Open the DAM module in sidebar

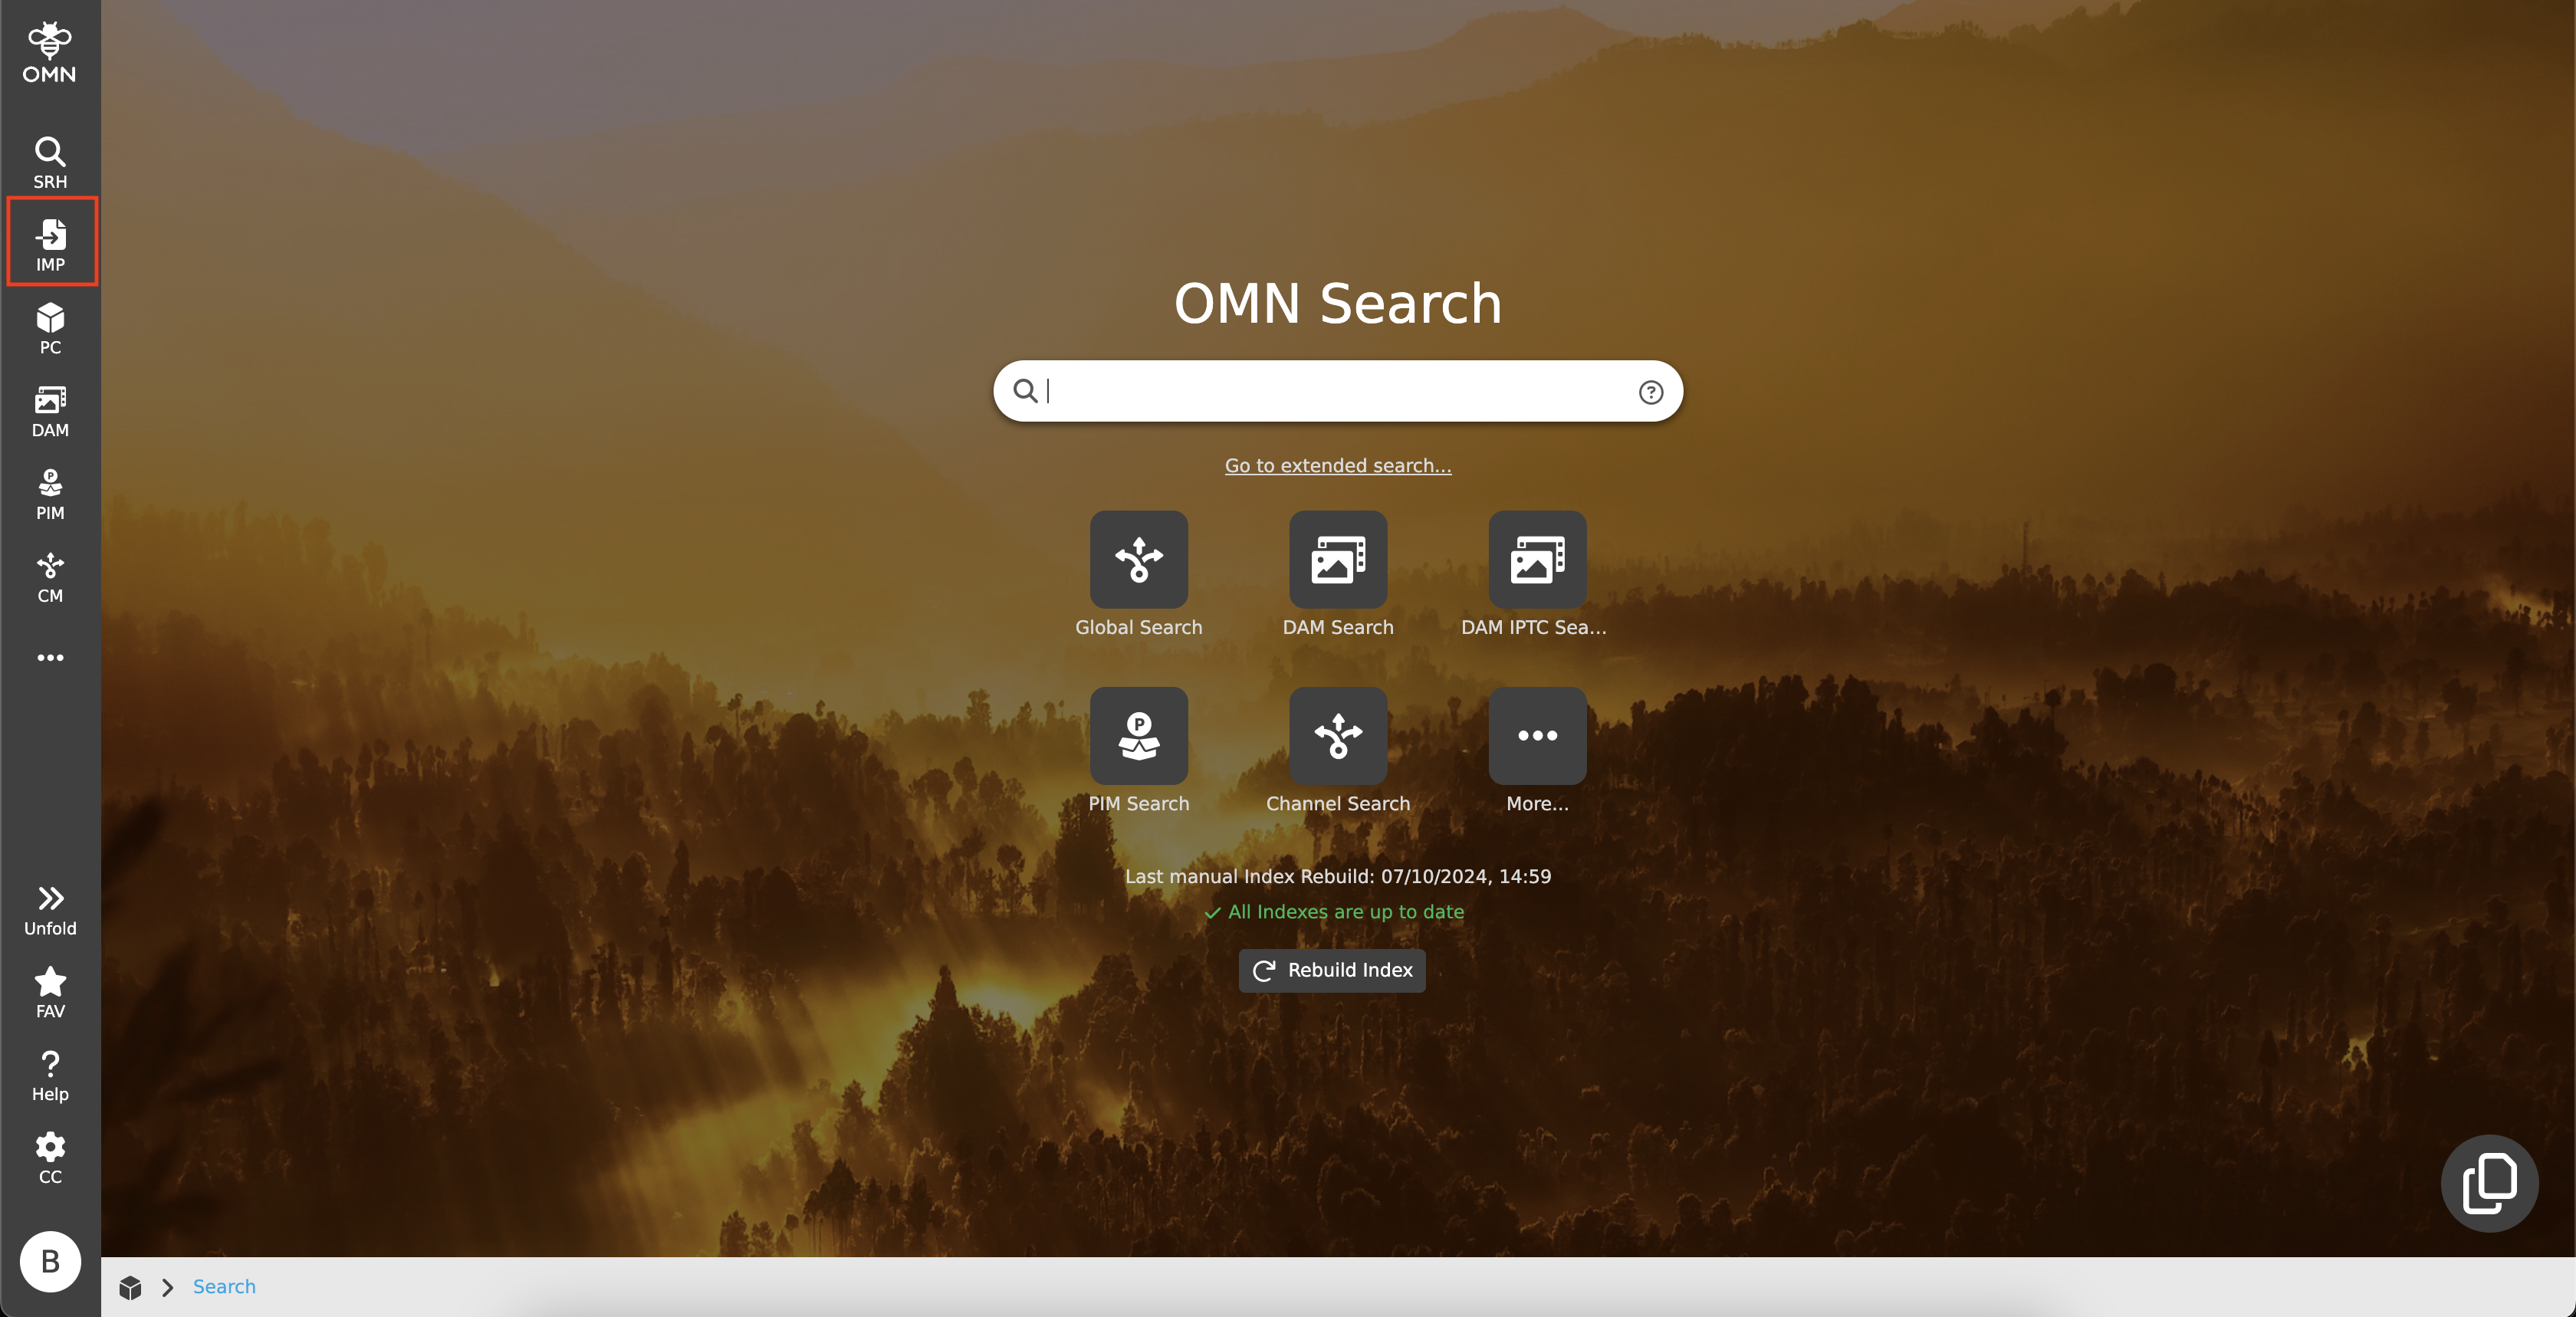pyautogui.click(x=50, y=410)
